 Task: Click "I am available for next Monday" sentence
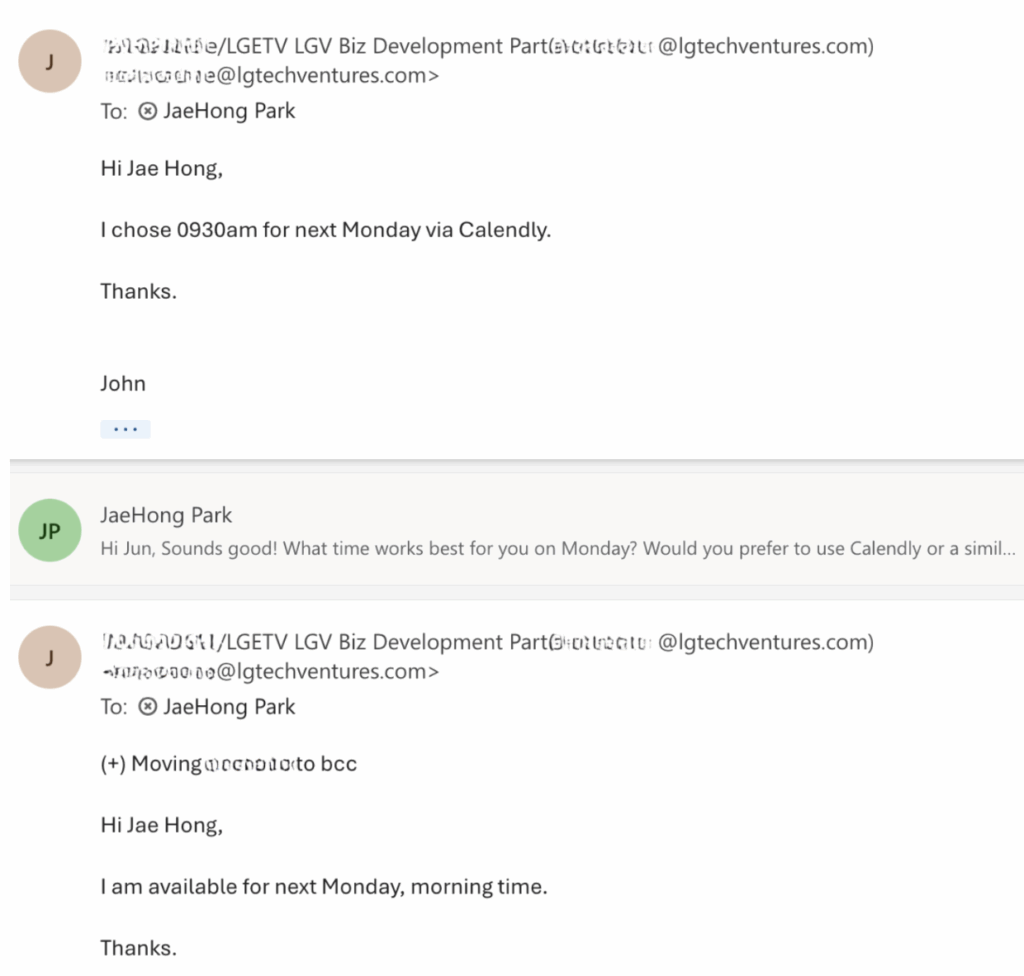[323, 886]
